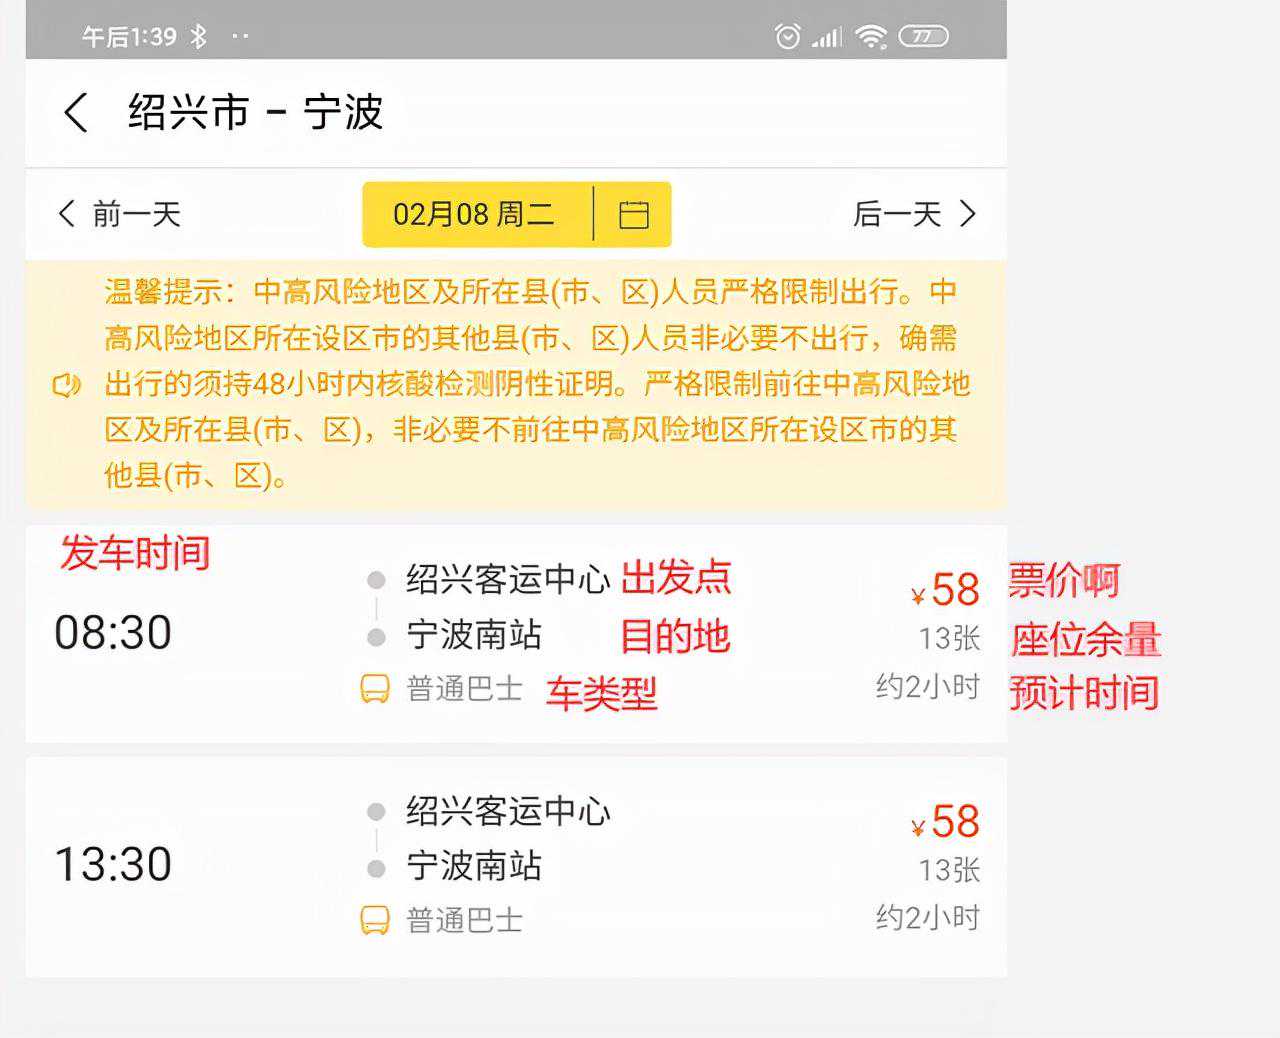This screenshot has width=1280, height=1038.
Task: Open the calendar date picker icon
Action: [x=634, y=215]
